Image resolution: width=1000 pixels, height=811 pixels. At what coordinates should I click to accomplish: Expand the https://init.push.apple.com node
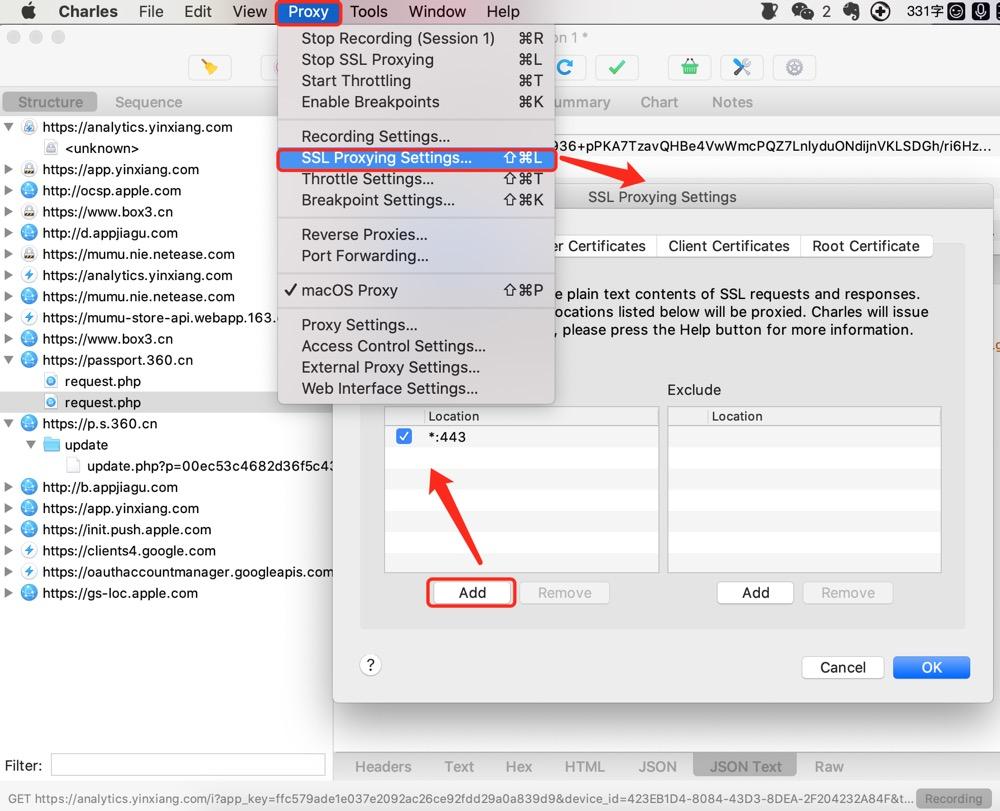(x=8, y=529)
